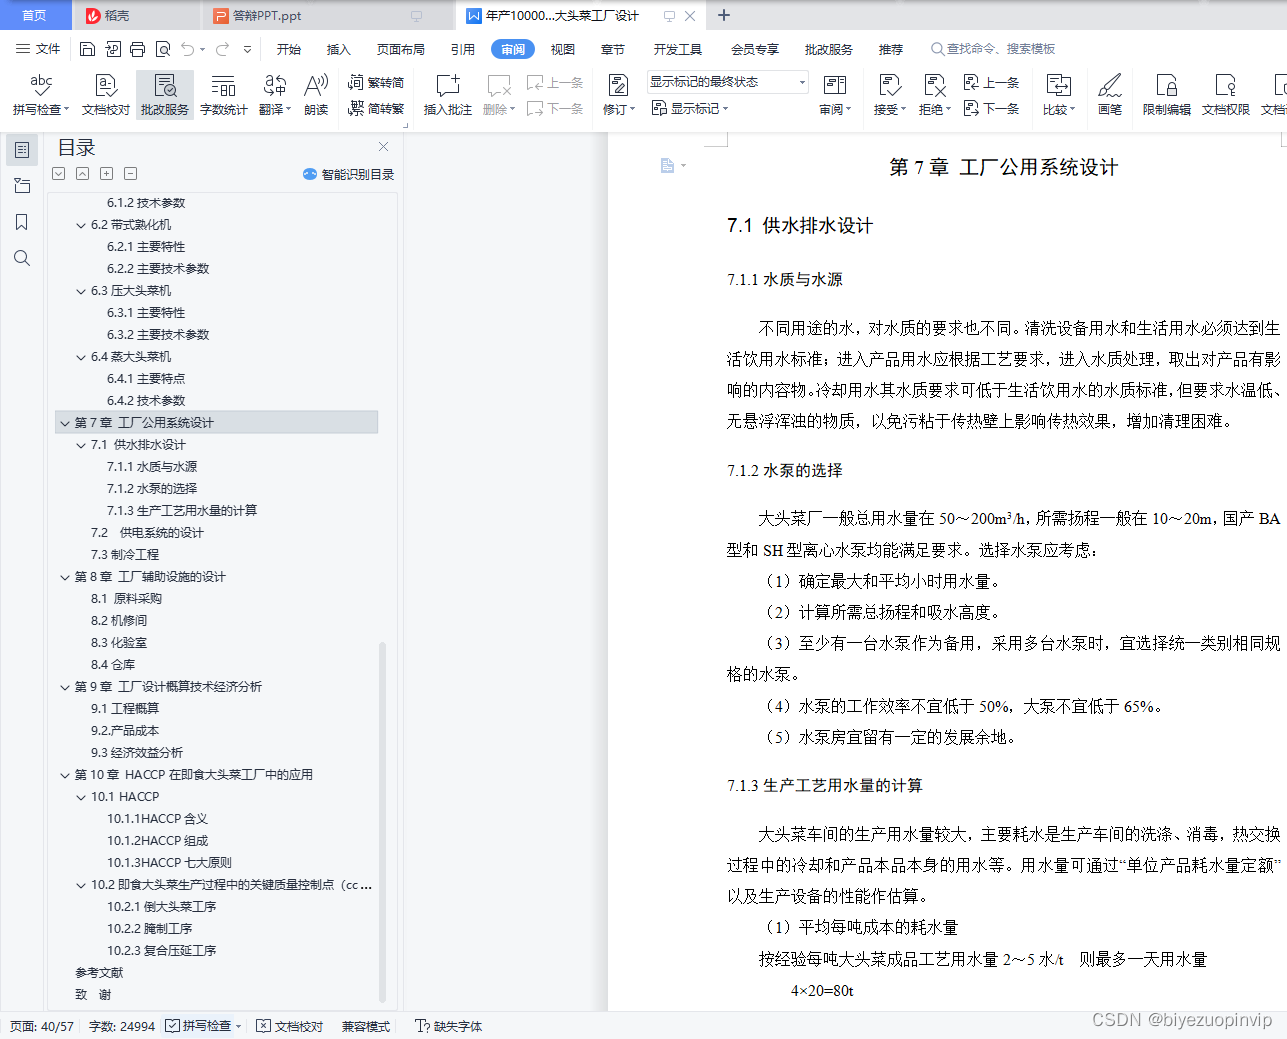
Task: Click 缺失字体 in status bar
Action: (449, 1026)
